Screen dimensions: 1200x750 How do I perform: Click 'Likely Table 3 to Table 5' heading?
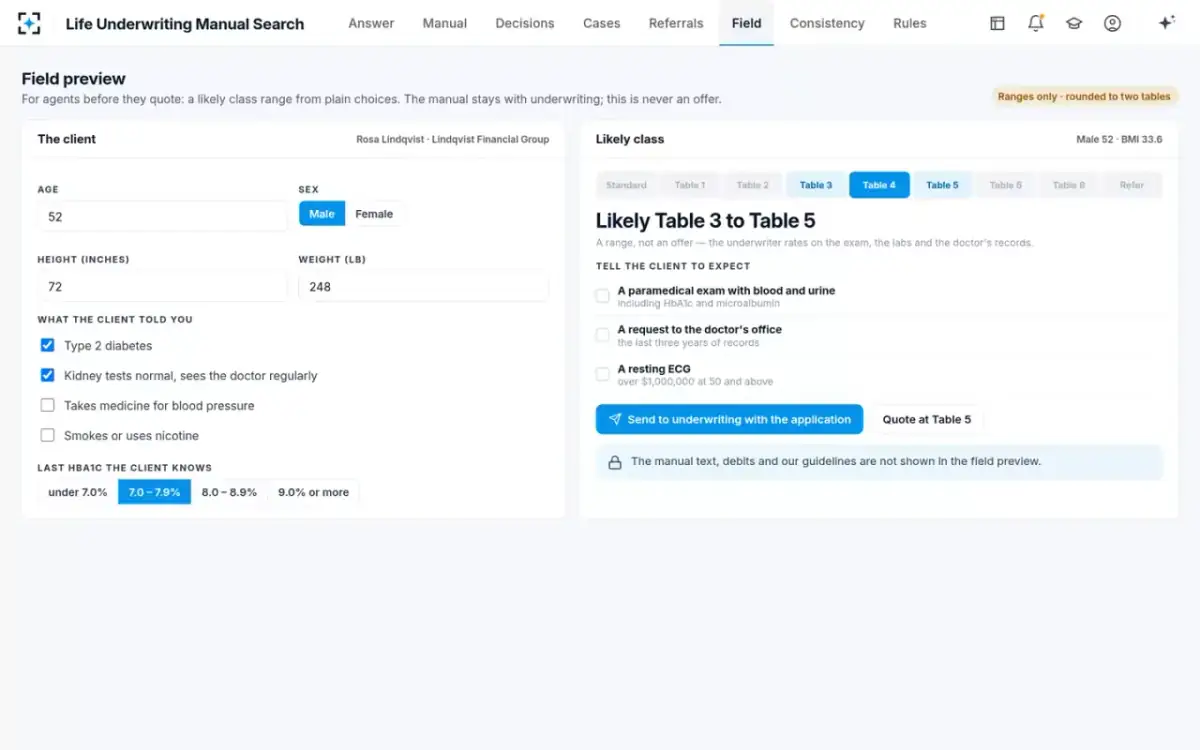pos(705,221)
